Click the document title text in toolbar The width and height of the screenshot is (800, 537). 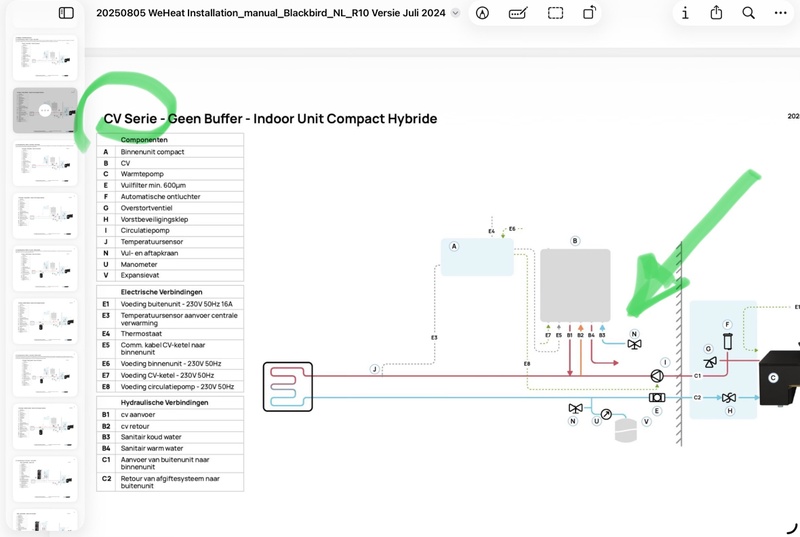pyautogui.click(x=270, y=13)
